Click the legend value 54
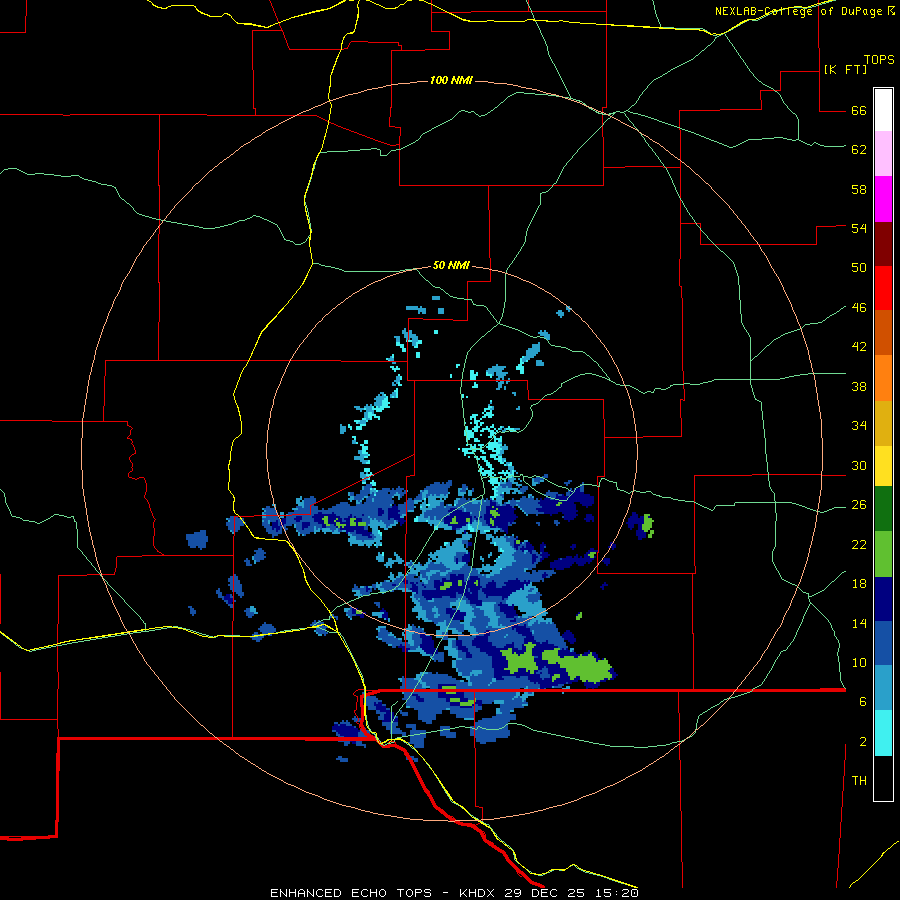The width and height of the screenshot is (900, 900). click(859, 228)
